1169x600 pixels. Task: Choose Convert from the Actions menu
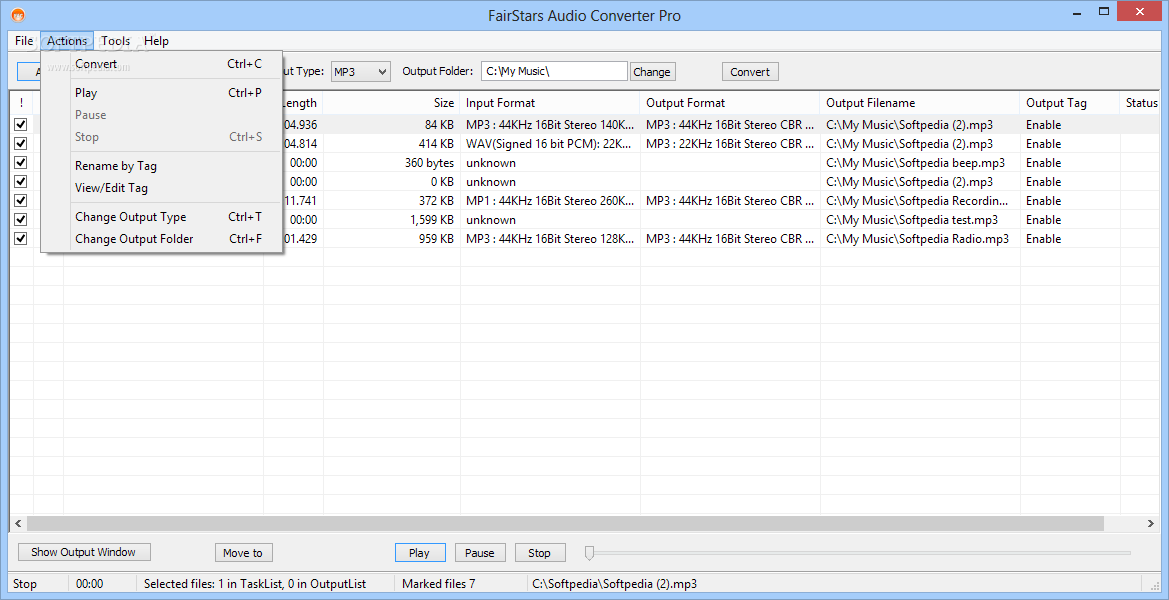pyautogui.click(x=162, y=64)
